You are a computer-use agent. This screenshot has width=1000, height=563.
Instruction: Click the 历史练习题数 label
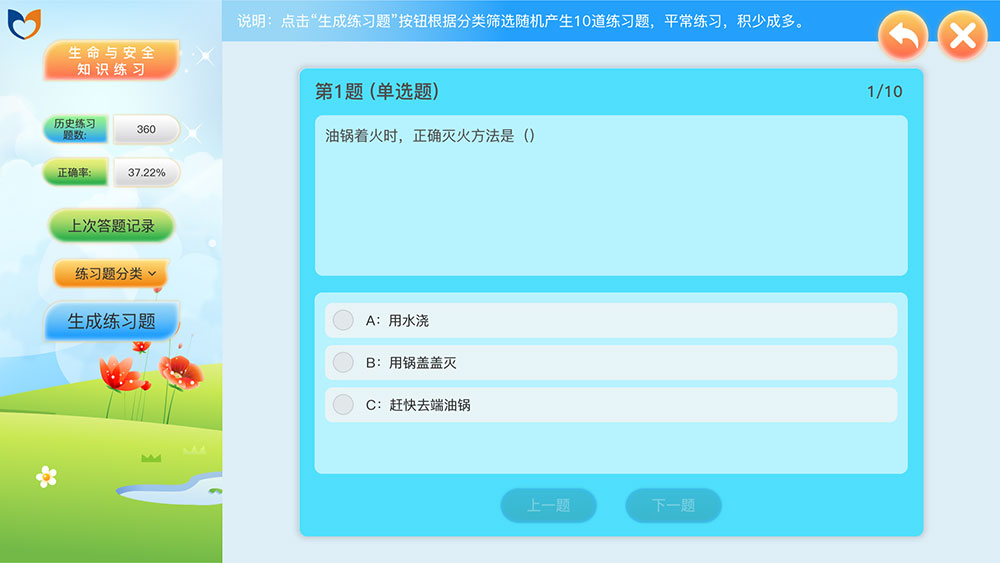[75, 129]
